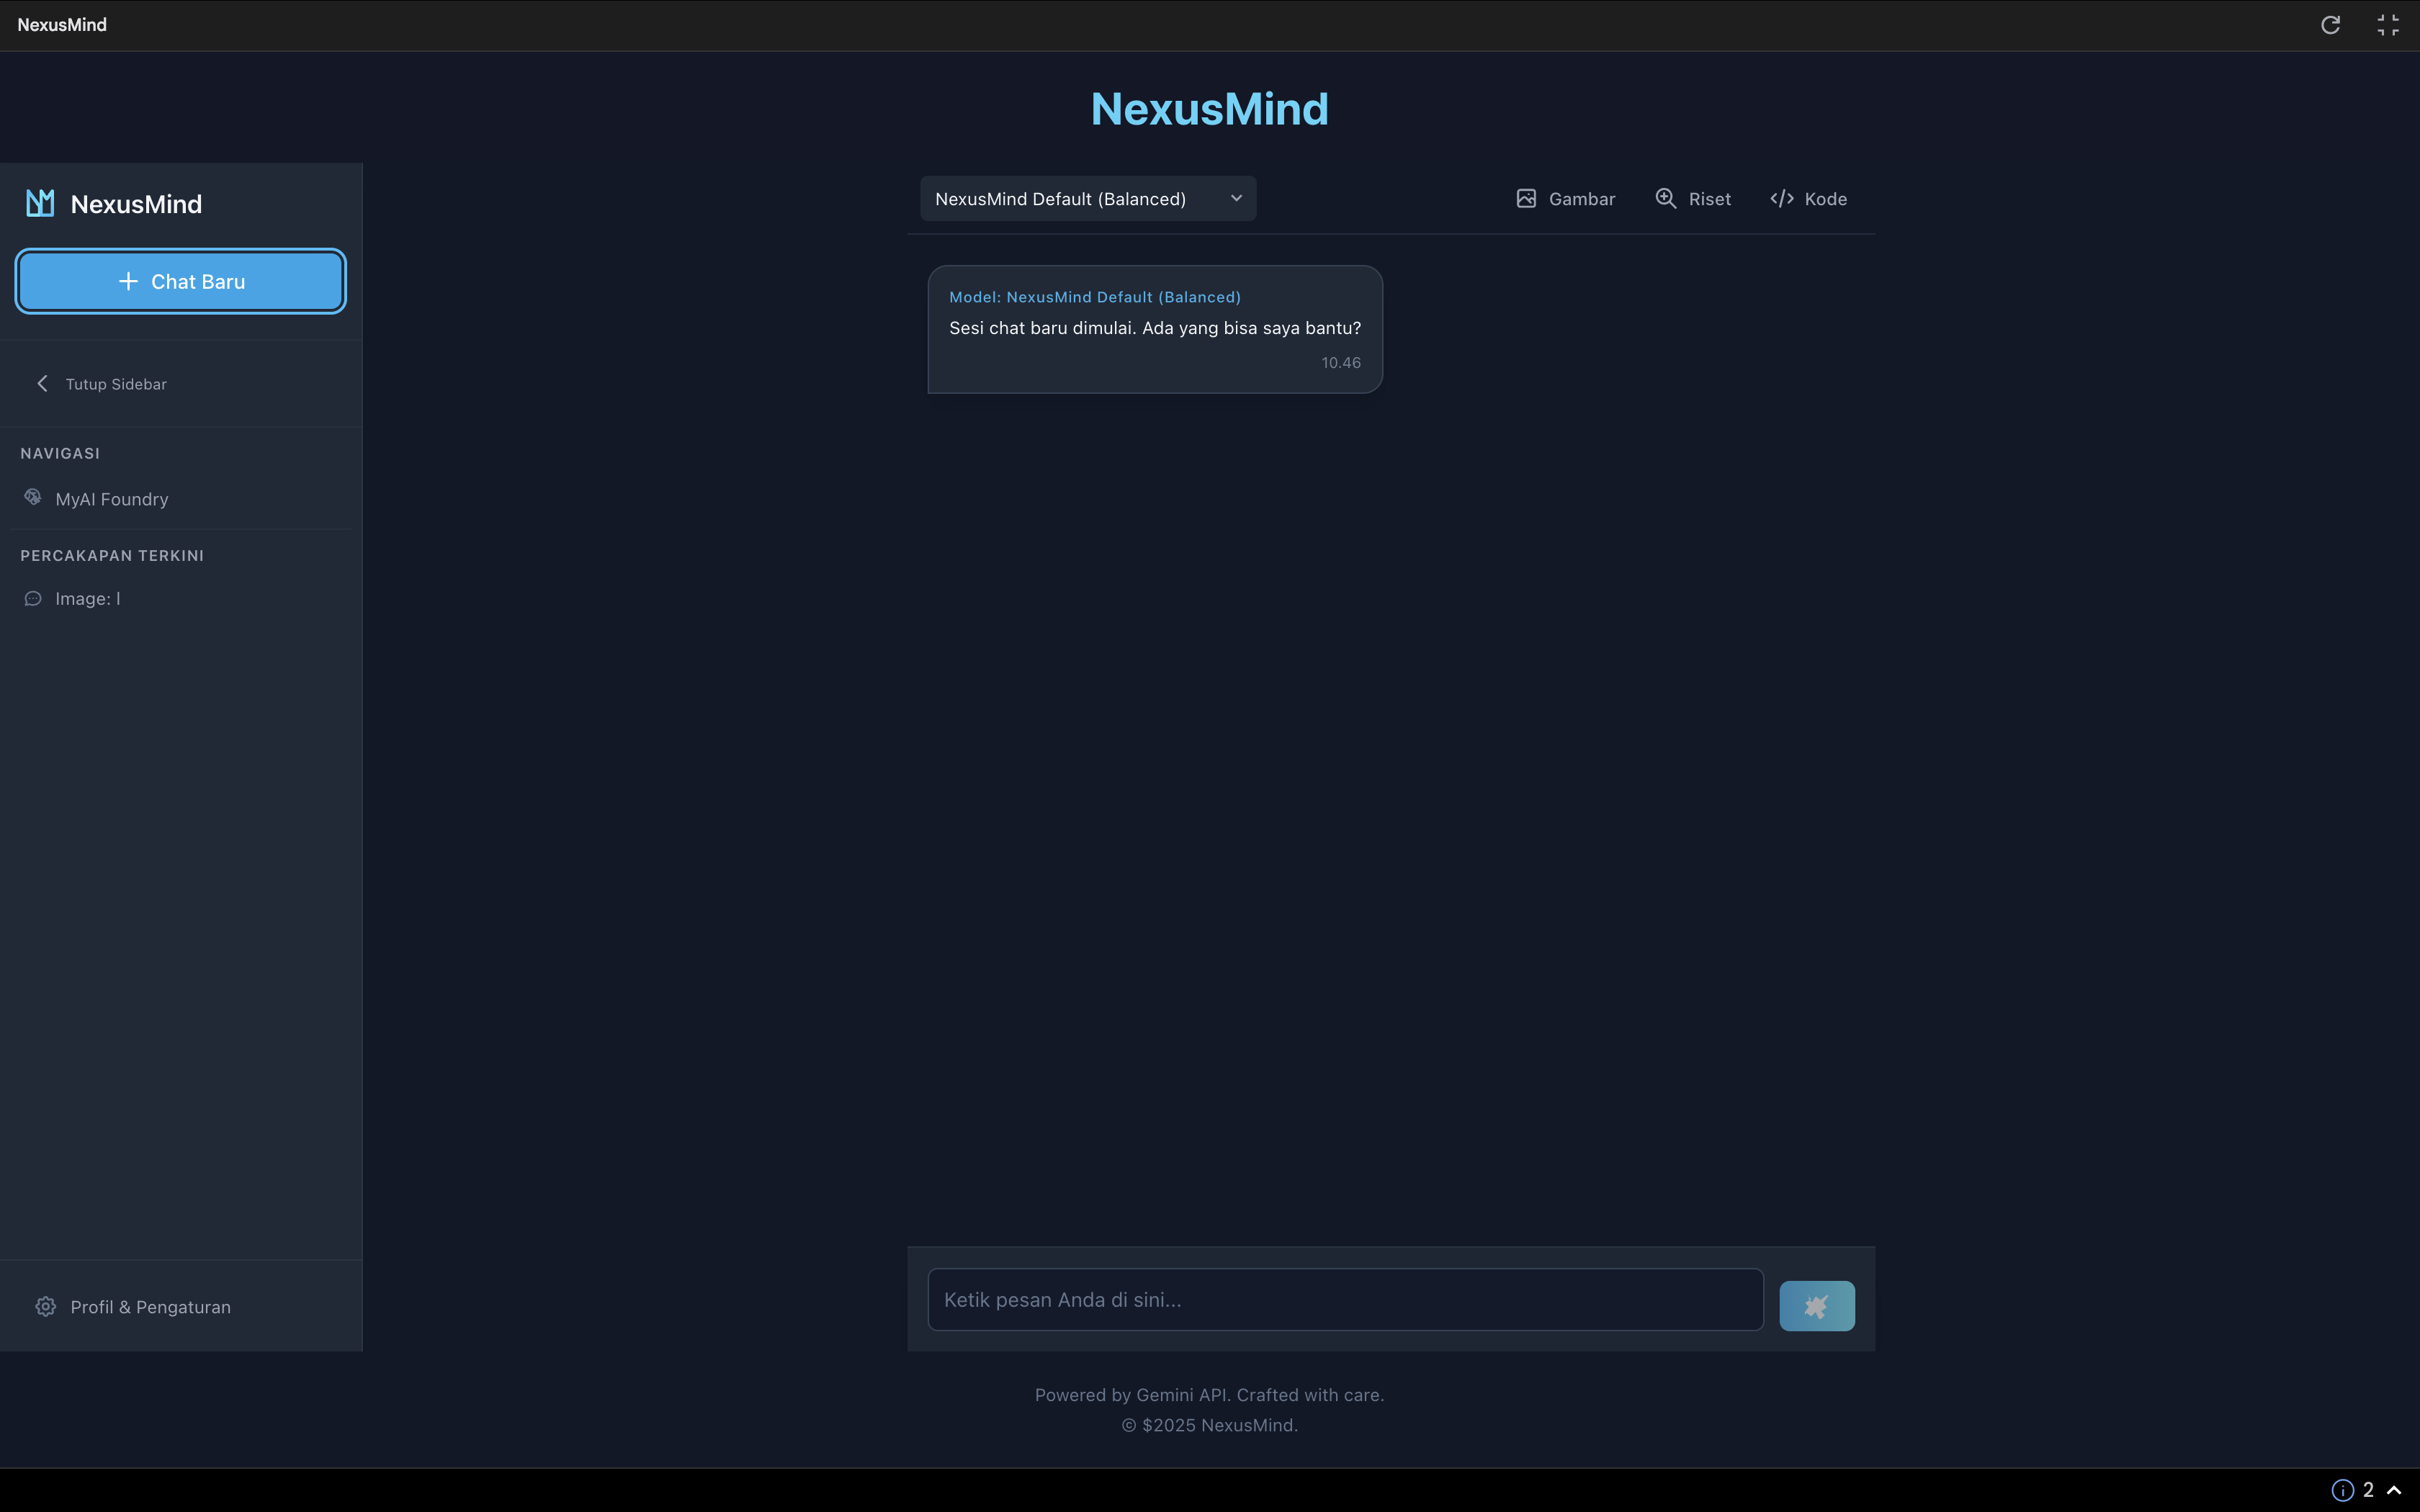Click the gear icon beside Profil & Pengaturan
The width and height of the screenshot is (2420, 1512).
click(x=45, y=1306)
